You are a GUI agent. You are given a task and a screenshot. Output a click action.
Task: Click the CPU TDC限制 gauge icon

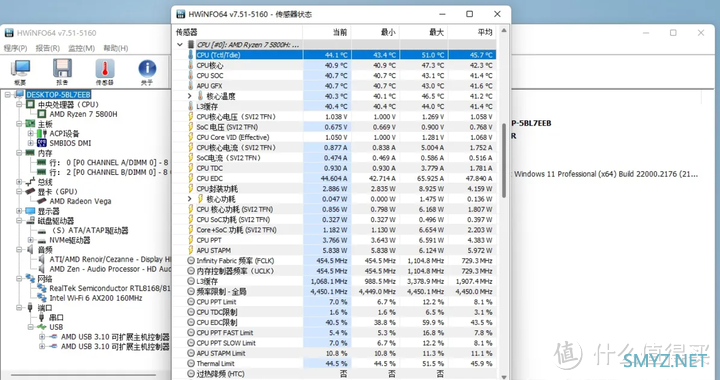pyautogui.click(x=191, y=312)
